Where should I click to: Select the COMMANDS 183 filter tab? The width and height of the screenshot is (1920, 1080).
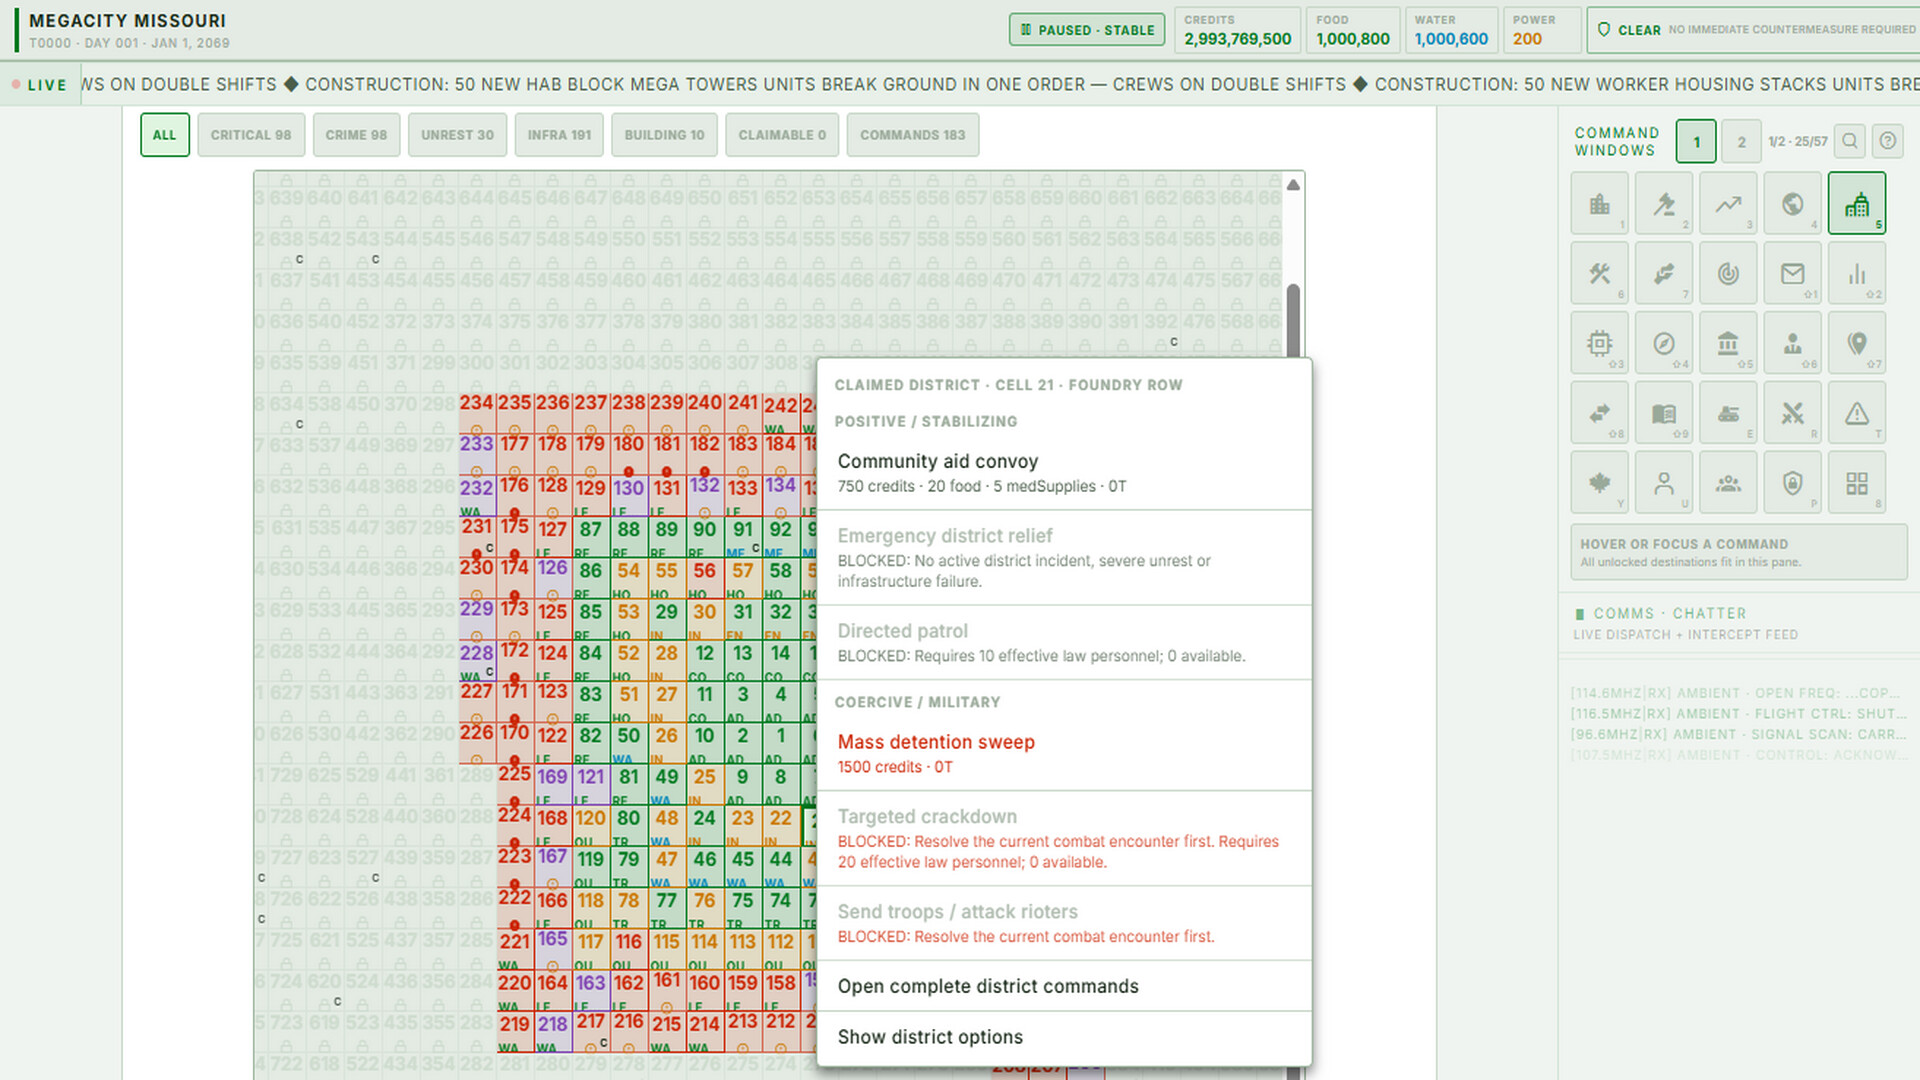point(913,135)
